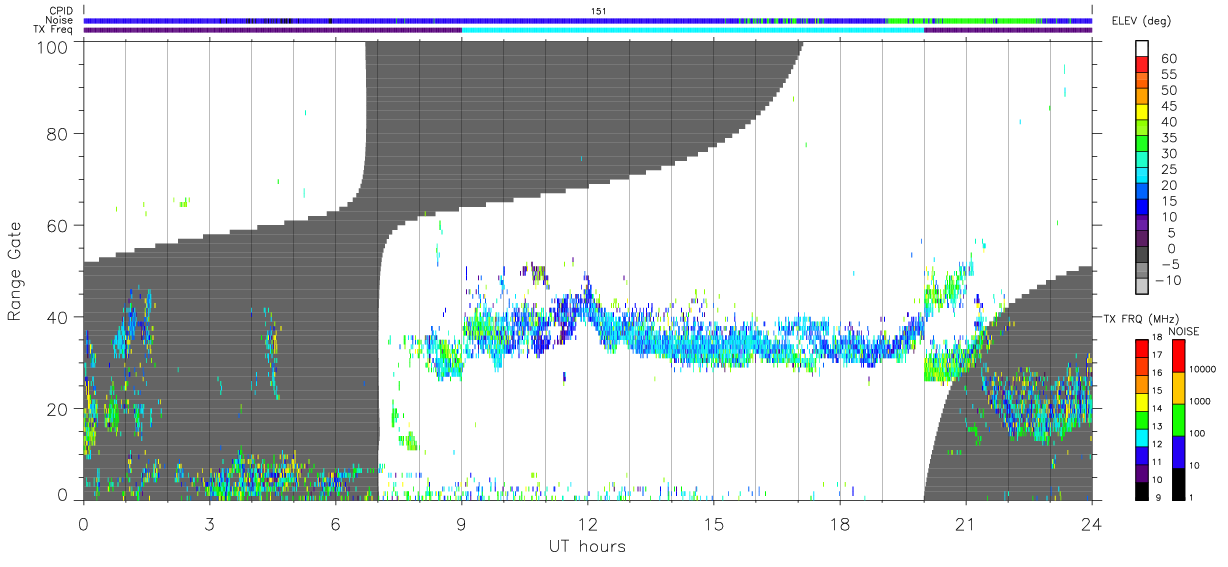Click the TX Freq row label
Viewport: 1228px width, 567px height.
pyautogui.click(x=54, y=30)
